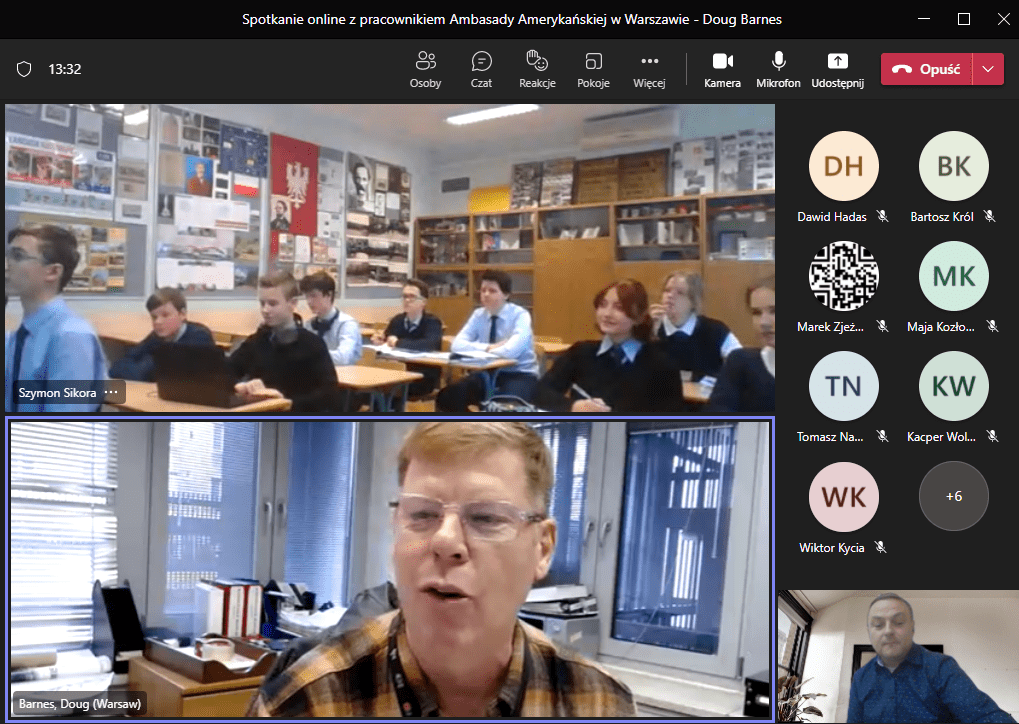Open the Osoby participants panel
Screen dimensions: 1019x724
[x=425, y=68]
